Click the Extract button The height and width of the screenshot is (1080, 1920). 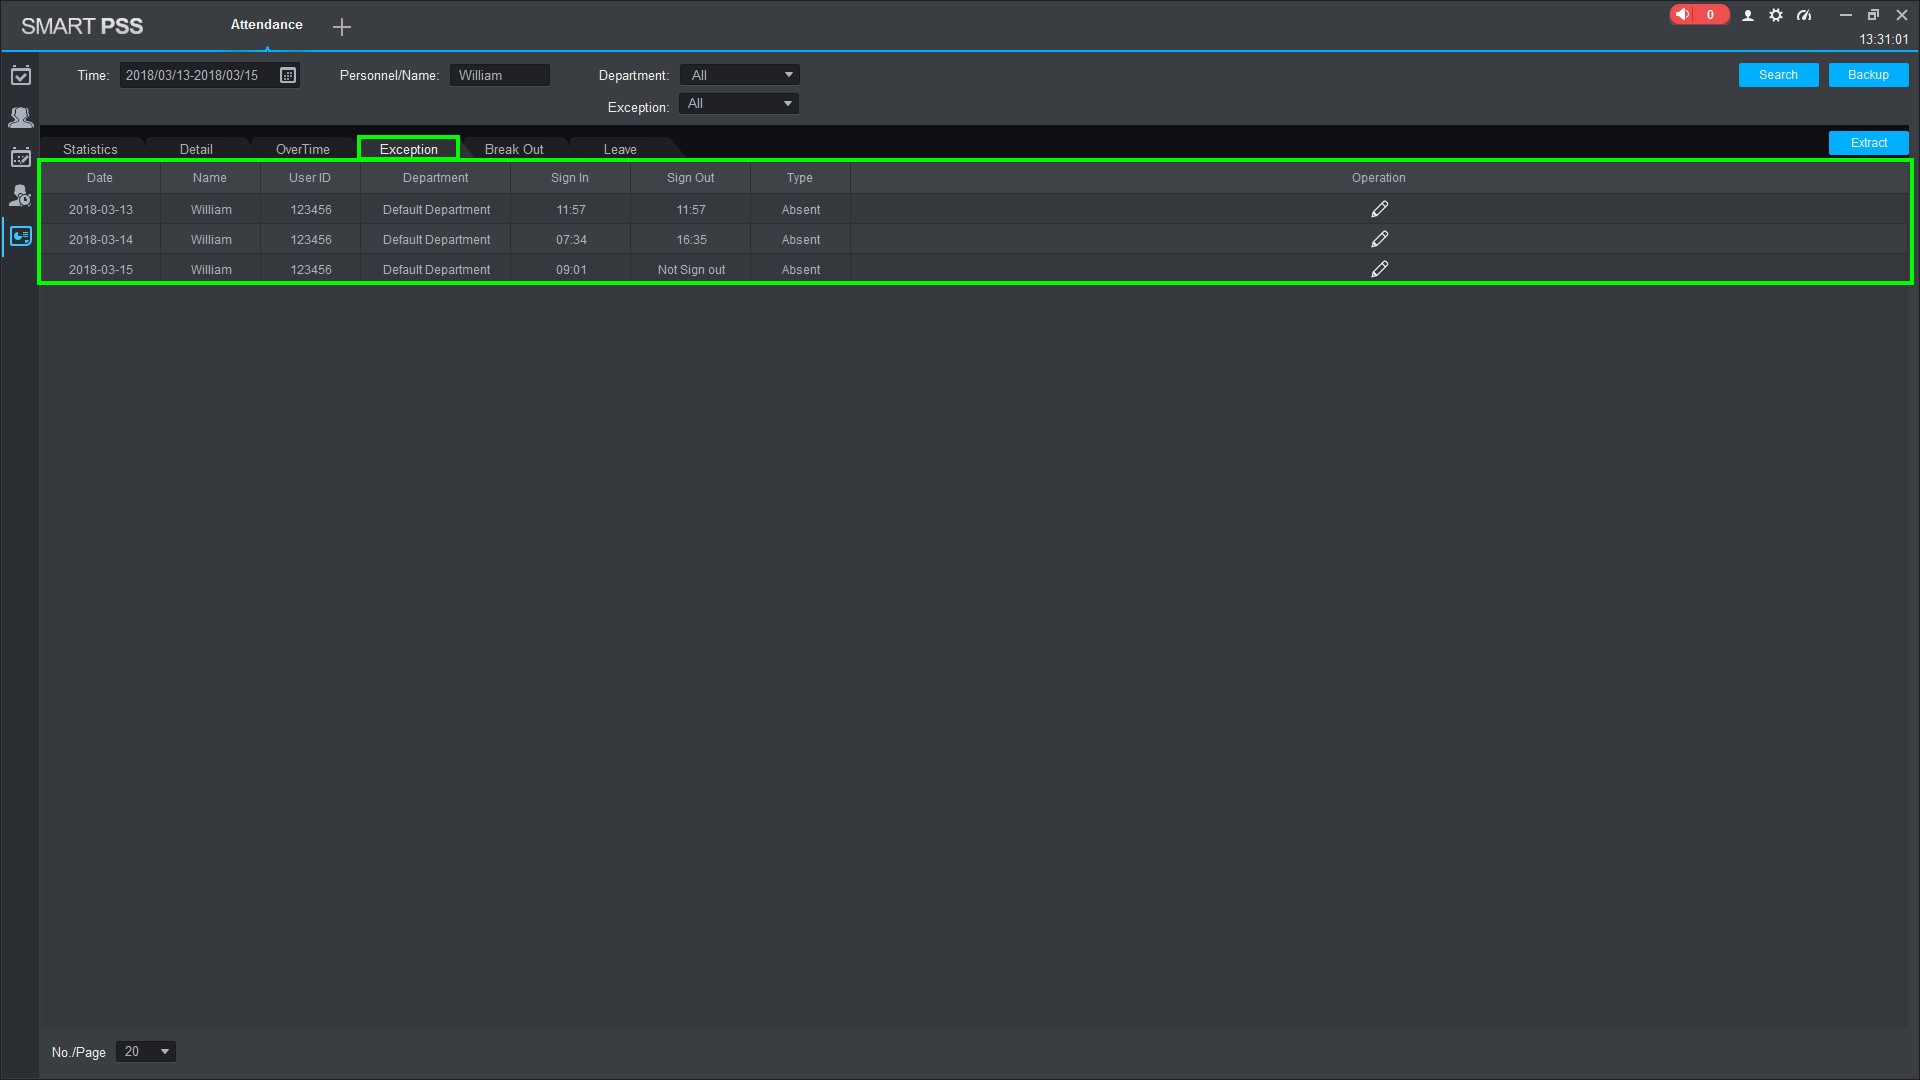1868,143
